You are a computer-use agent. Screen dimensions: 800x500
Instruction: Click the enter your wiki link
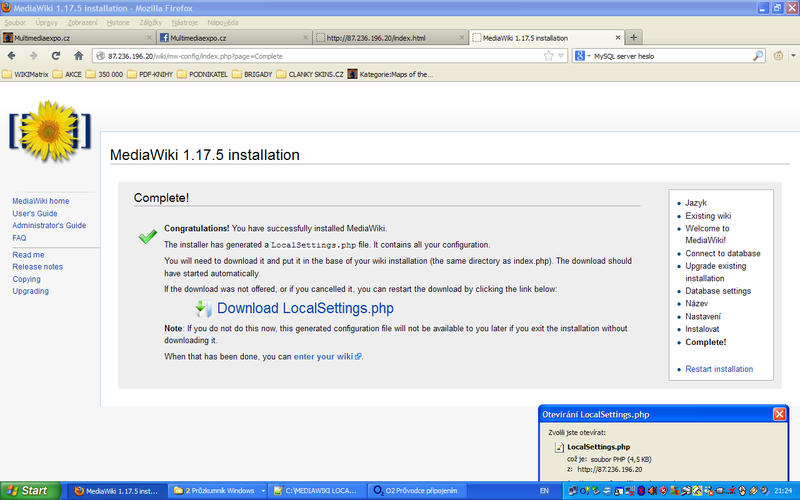click(x=327, y=357)
